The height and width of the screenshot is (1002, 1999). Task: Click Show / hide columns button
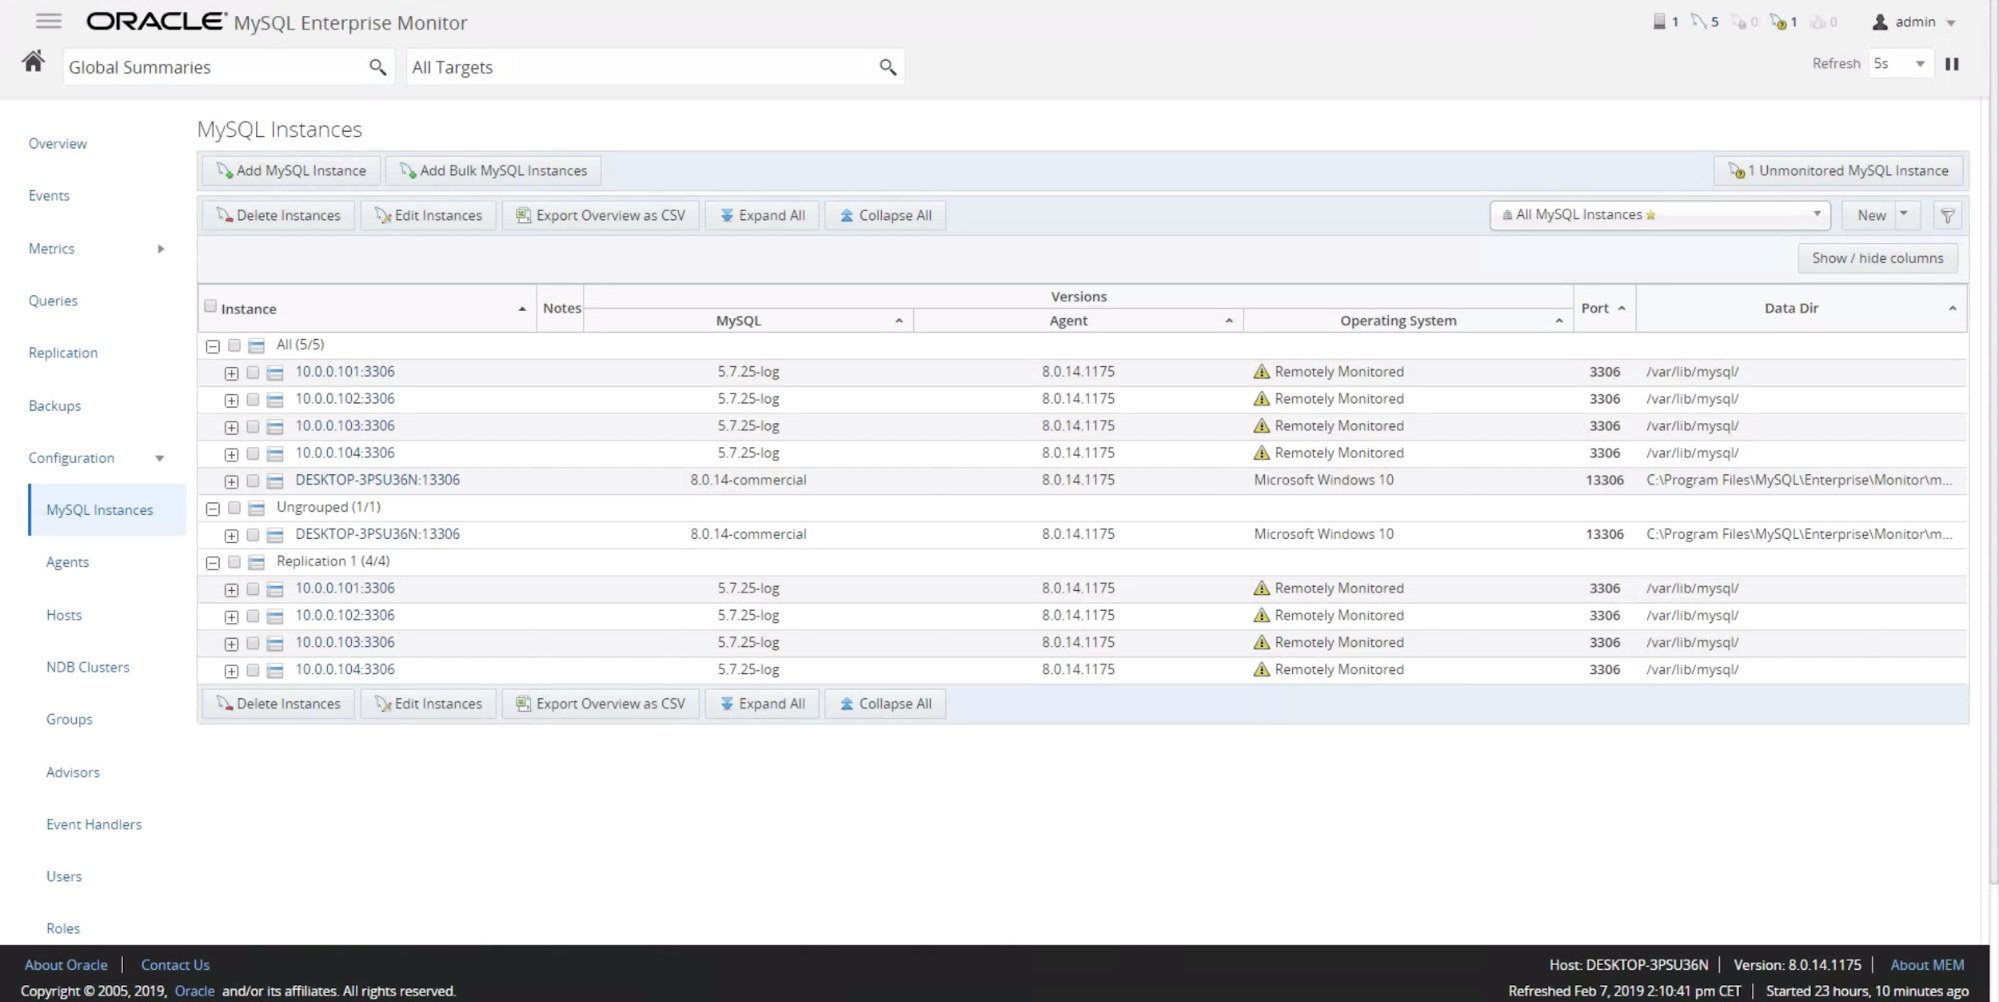1877,258
